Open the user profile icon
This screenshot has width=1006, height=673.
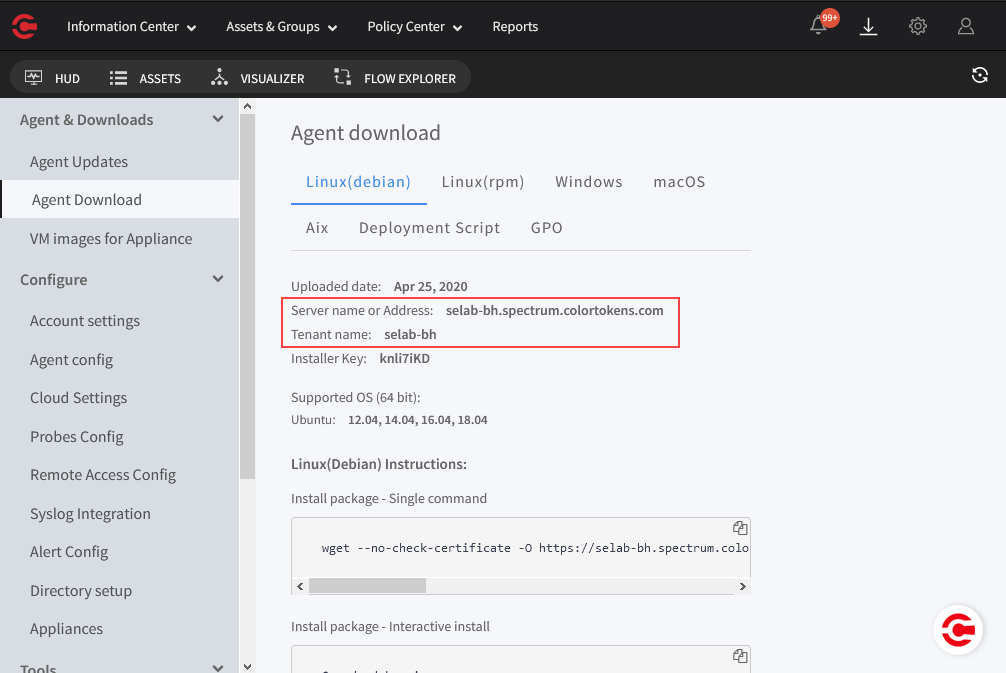point(966,26)
